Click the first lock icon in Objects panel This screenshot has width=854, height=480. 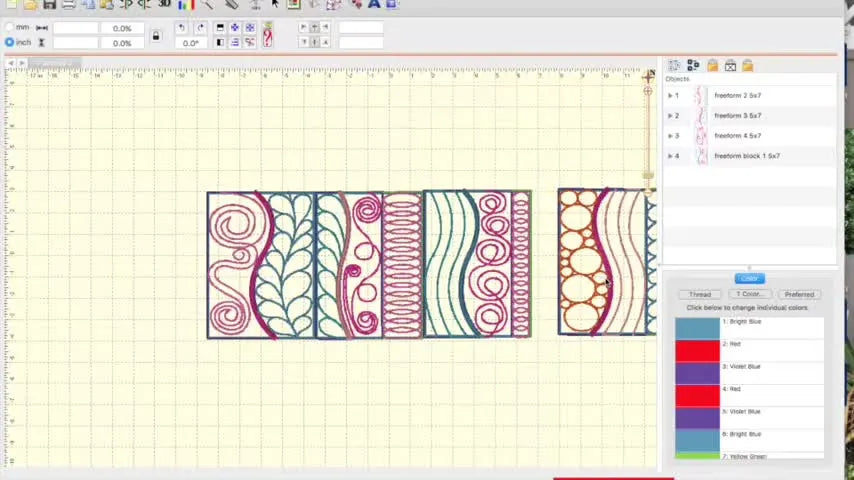click(x=712, y=65)
